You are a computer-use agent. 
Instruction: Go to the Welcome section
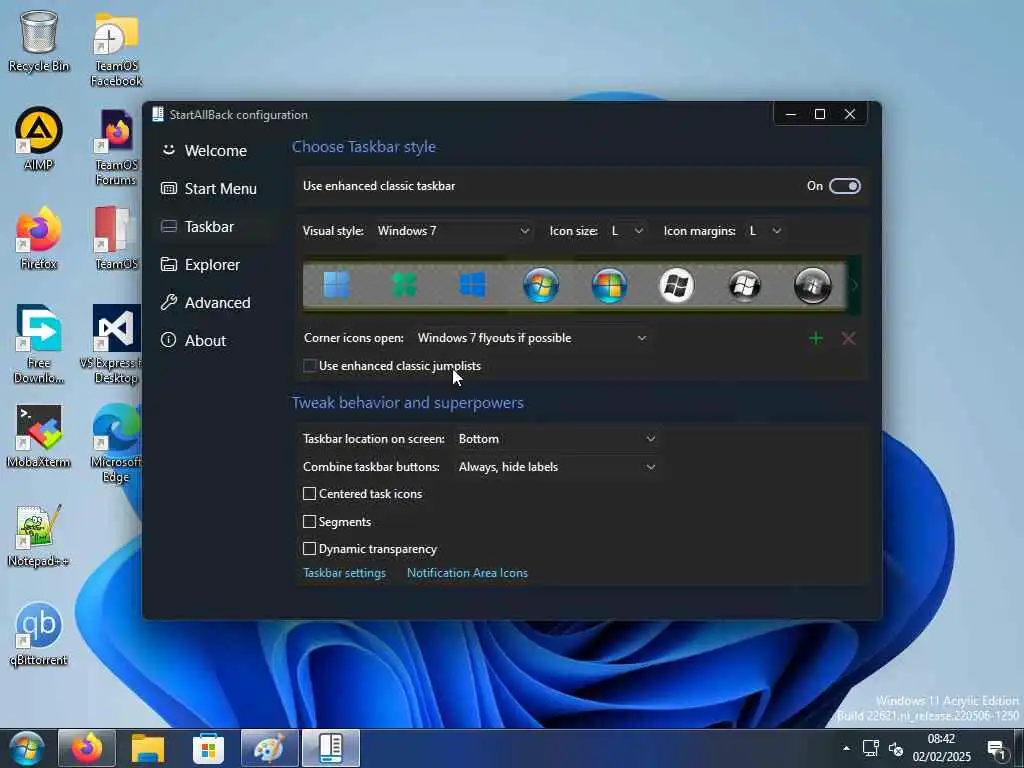tap(216, 151)
